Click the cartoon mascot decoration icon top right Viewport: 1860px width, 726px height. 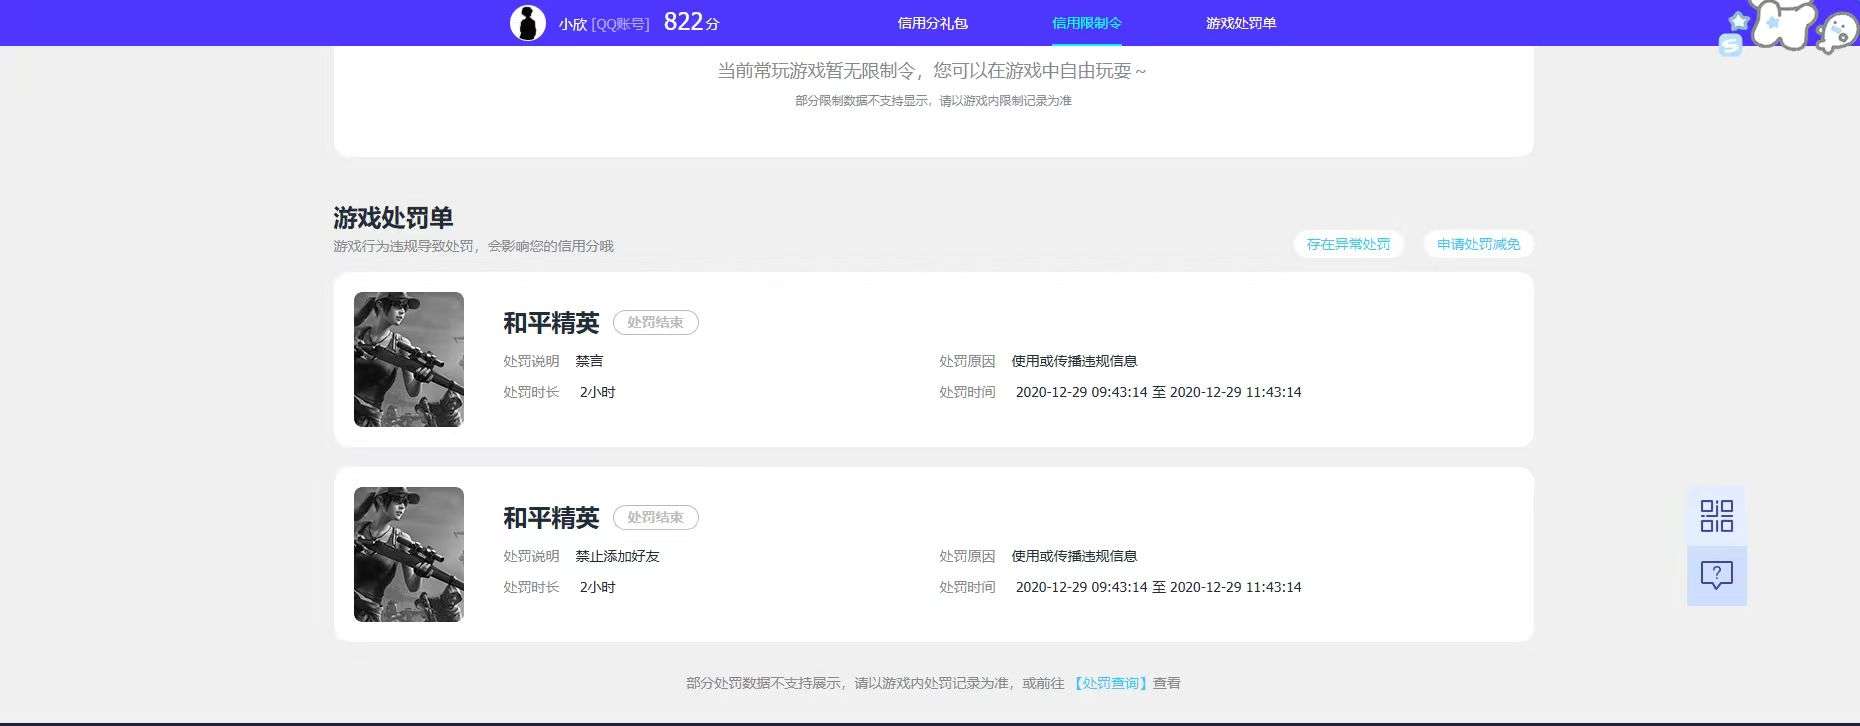[1790, 27]
